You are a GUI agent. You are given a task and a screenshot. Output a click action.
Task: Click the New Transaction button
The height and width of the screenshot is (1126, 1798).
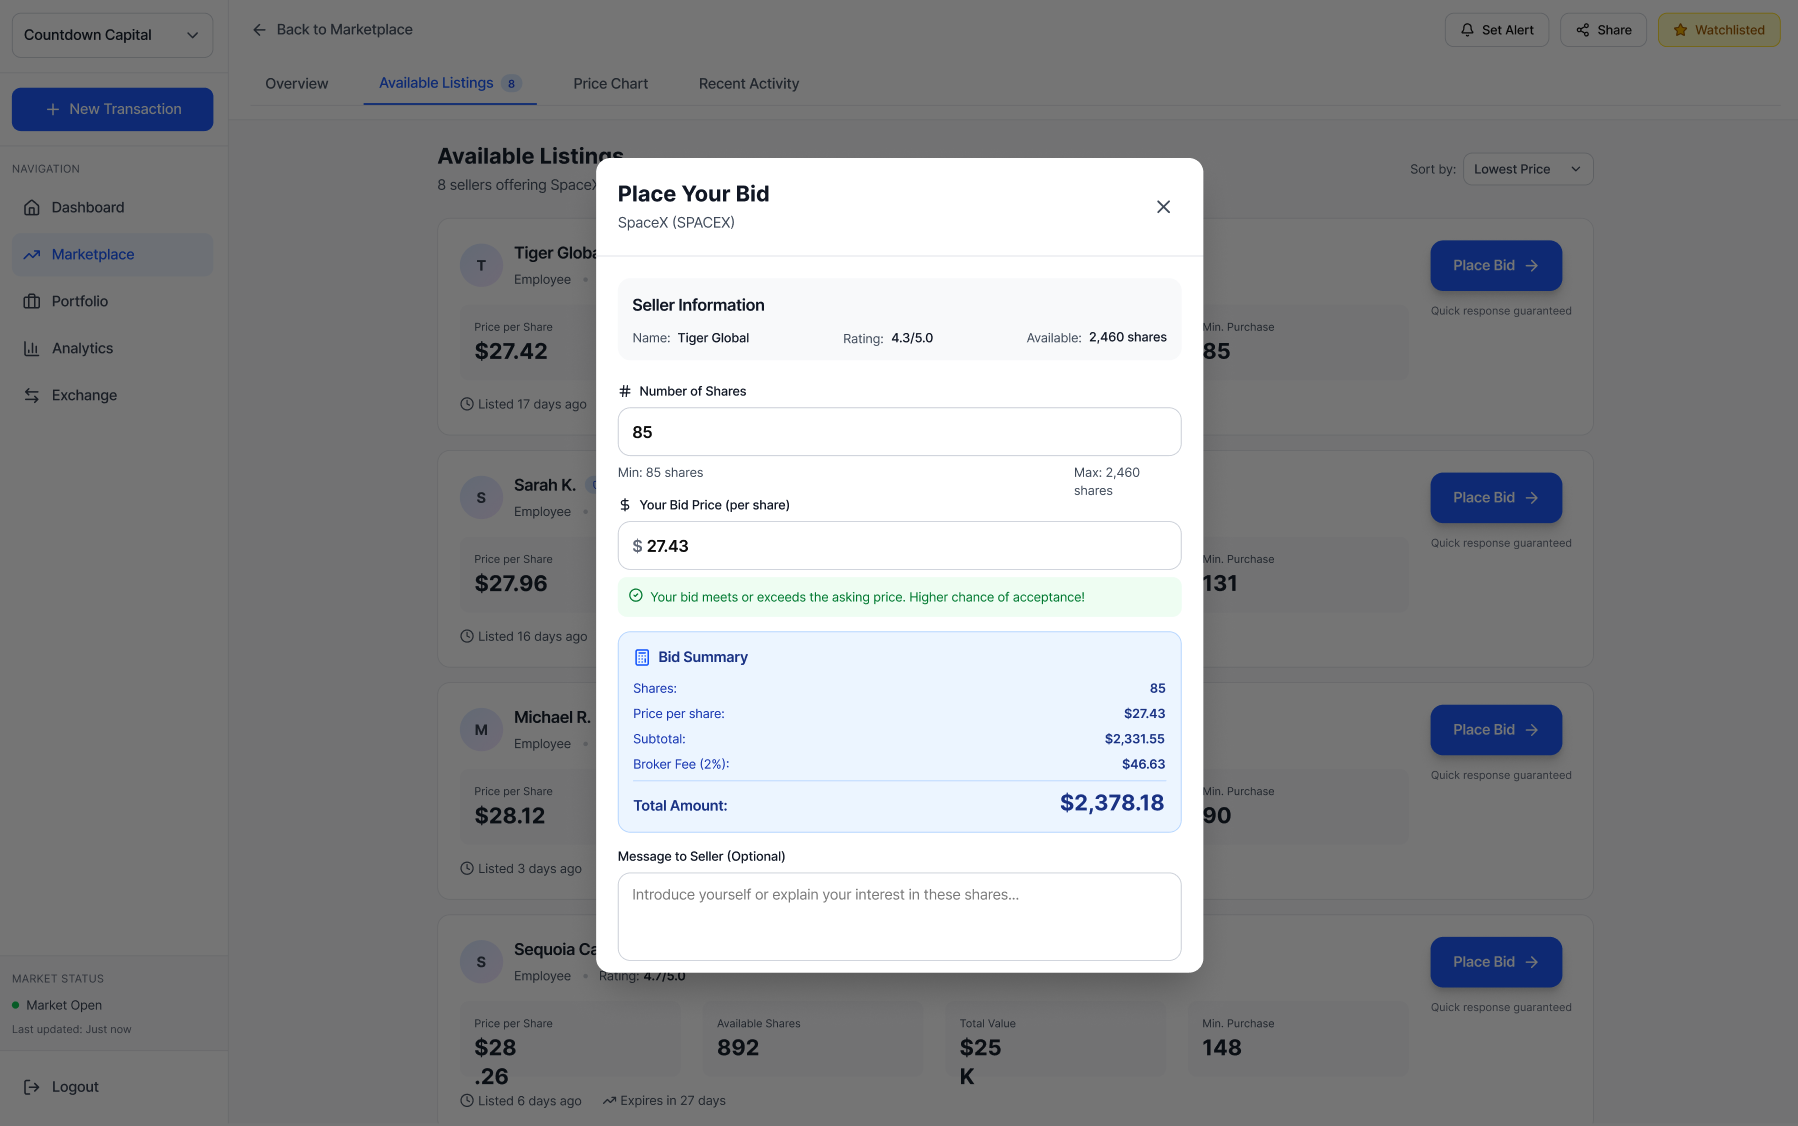tap(111, 109)
